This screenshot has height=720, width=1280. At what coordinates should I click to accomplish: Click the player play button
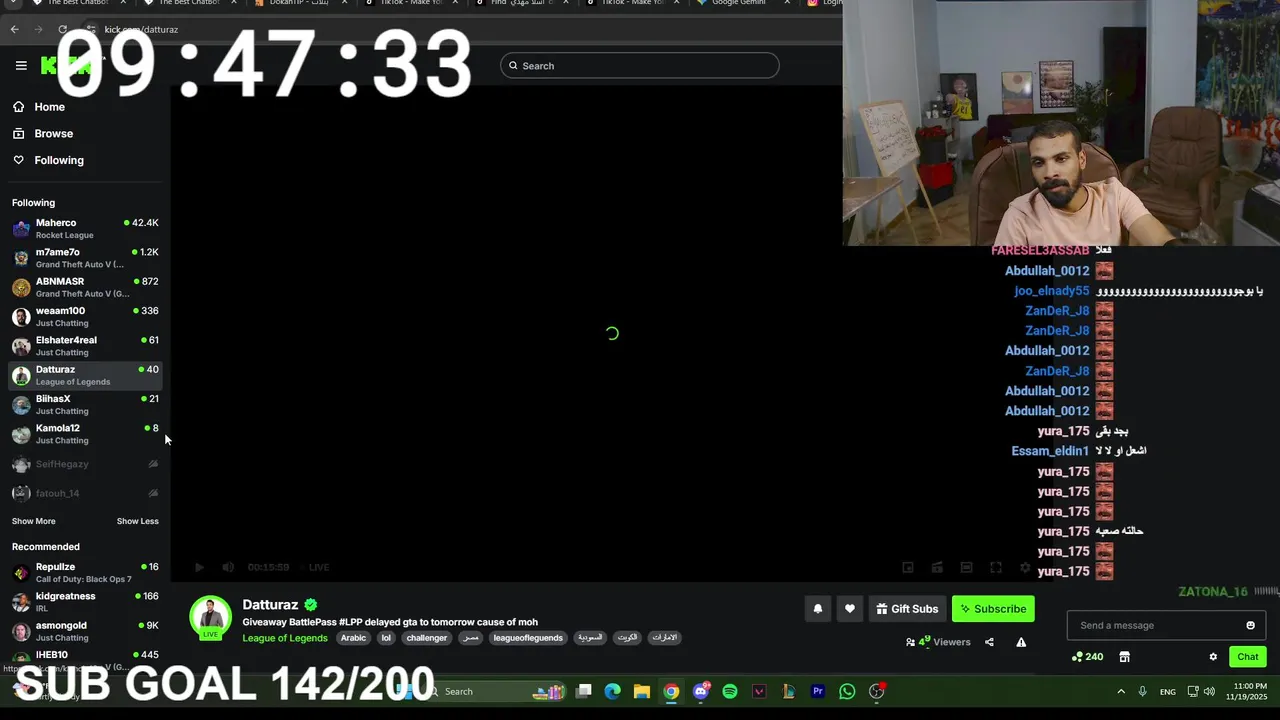point(199,567)
